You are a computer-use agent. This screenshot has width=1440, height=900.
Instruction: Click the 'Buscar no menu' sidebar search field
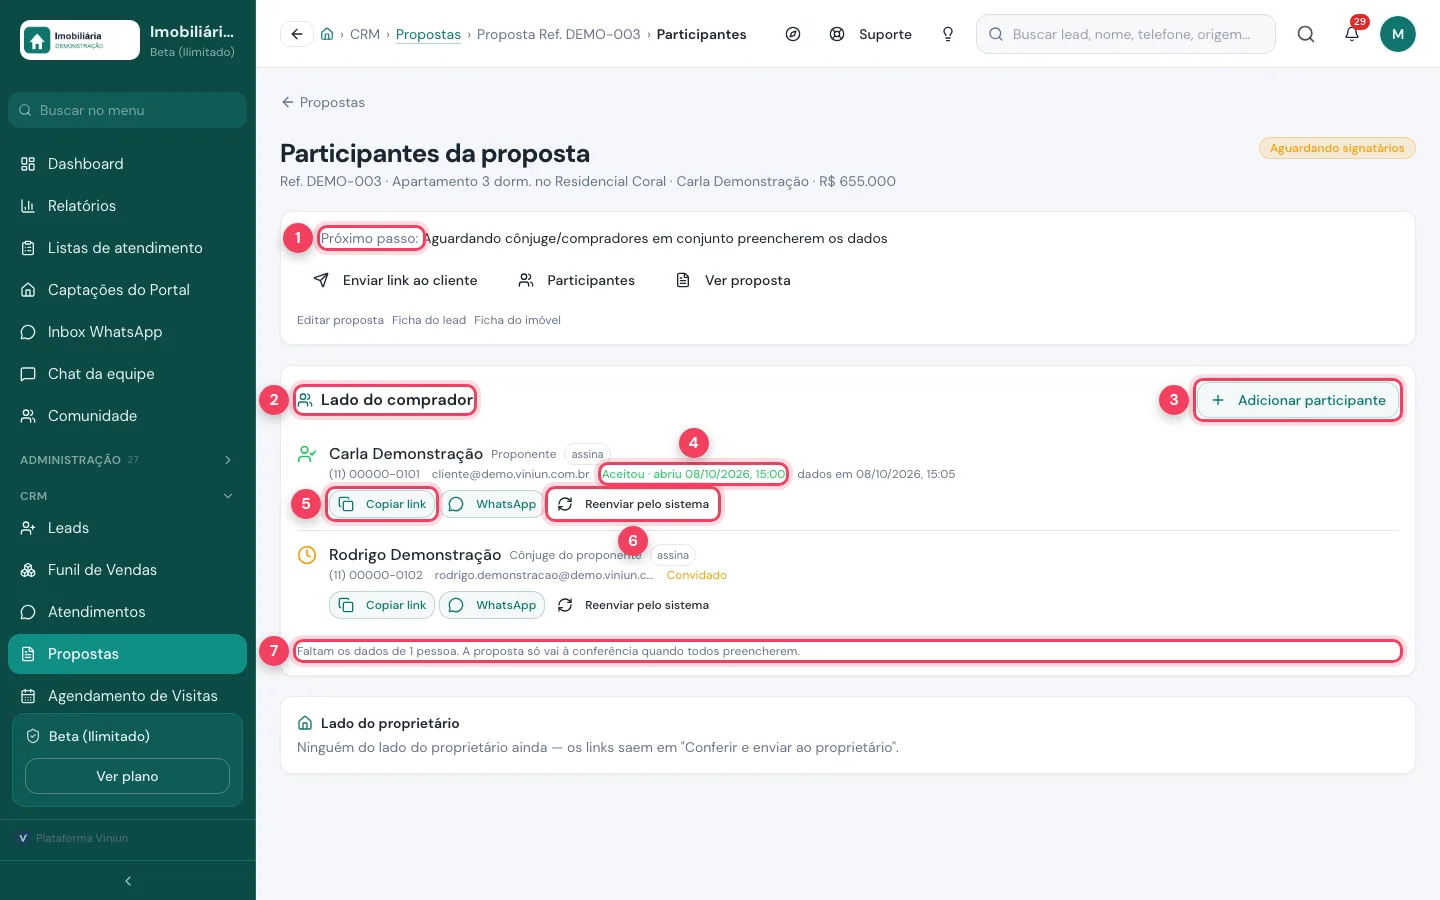pos(127,110)
